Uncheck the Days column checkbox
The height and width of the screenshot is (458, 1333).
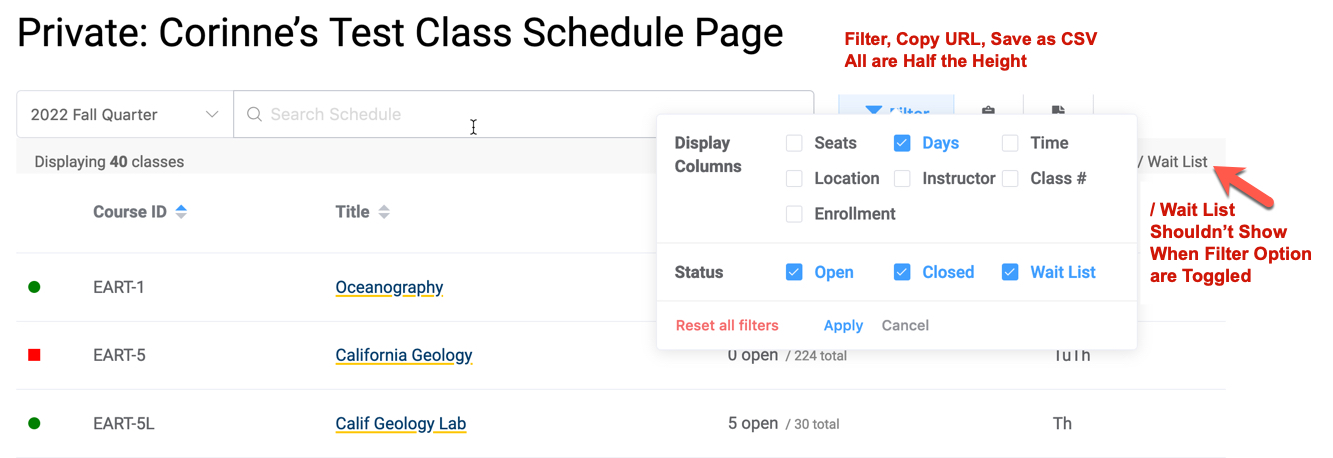pyautogui.click(x=902, y=143)
